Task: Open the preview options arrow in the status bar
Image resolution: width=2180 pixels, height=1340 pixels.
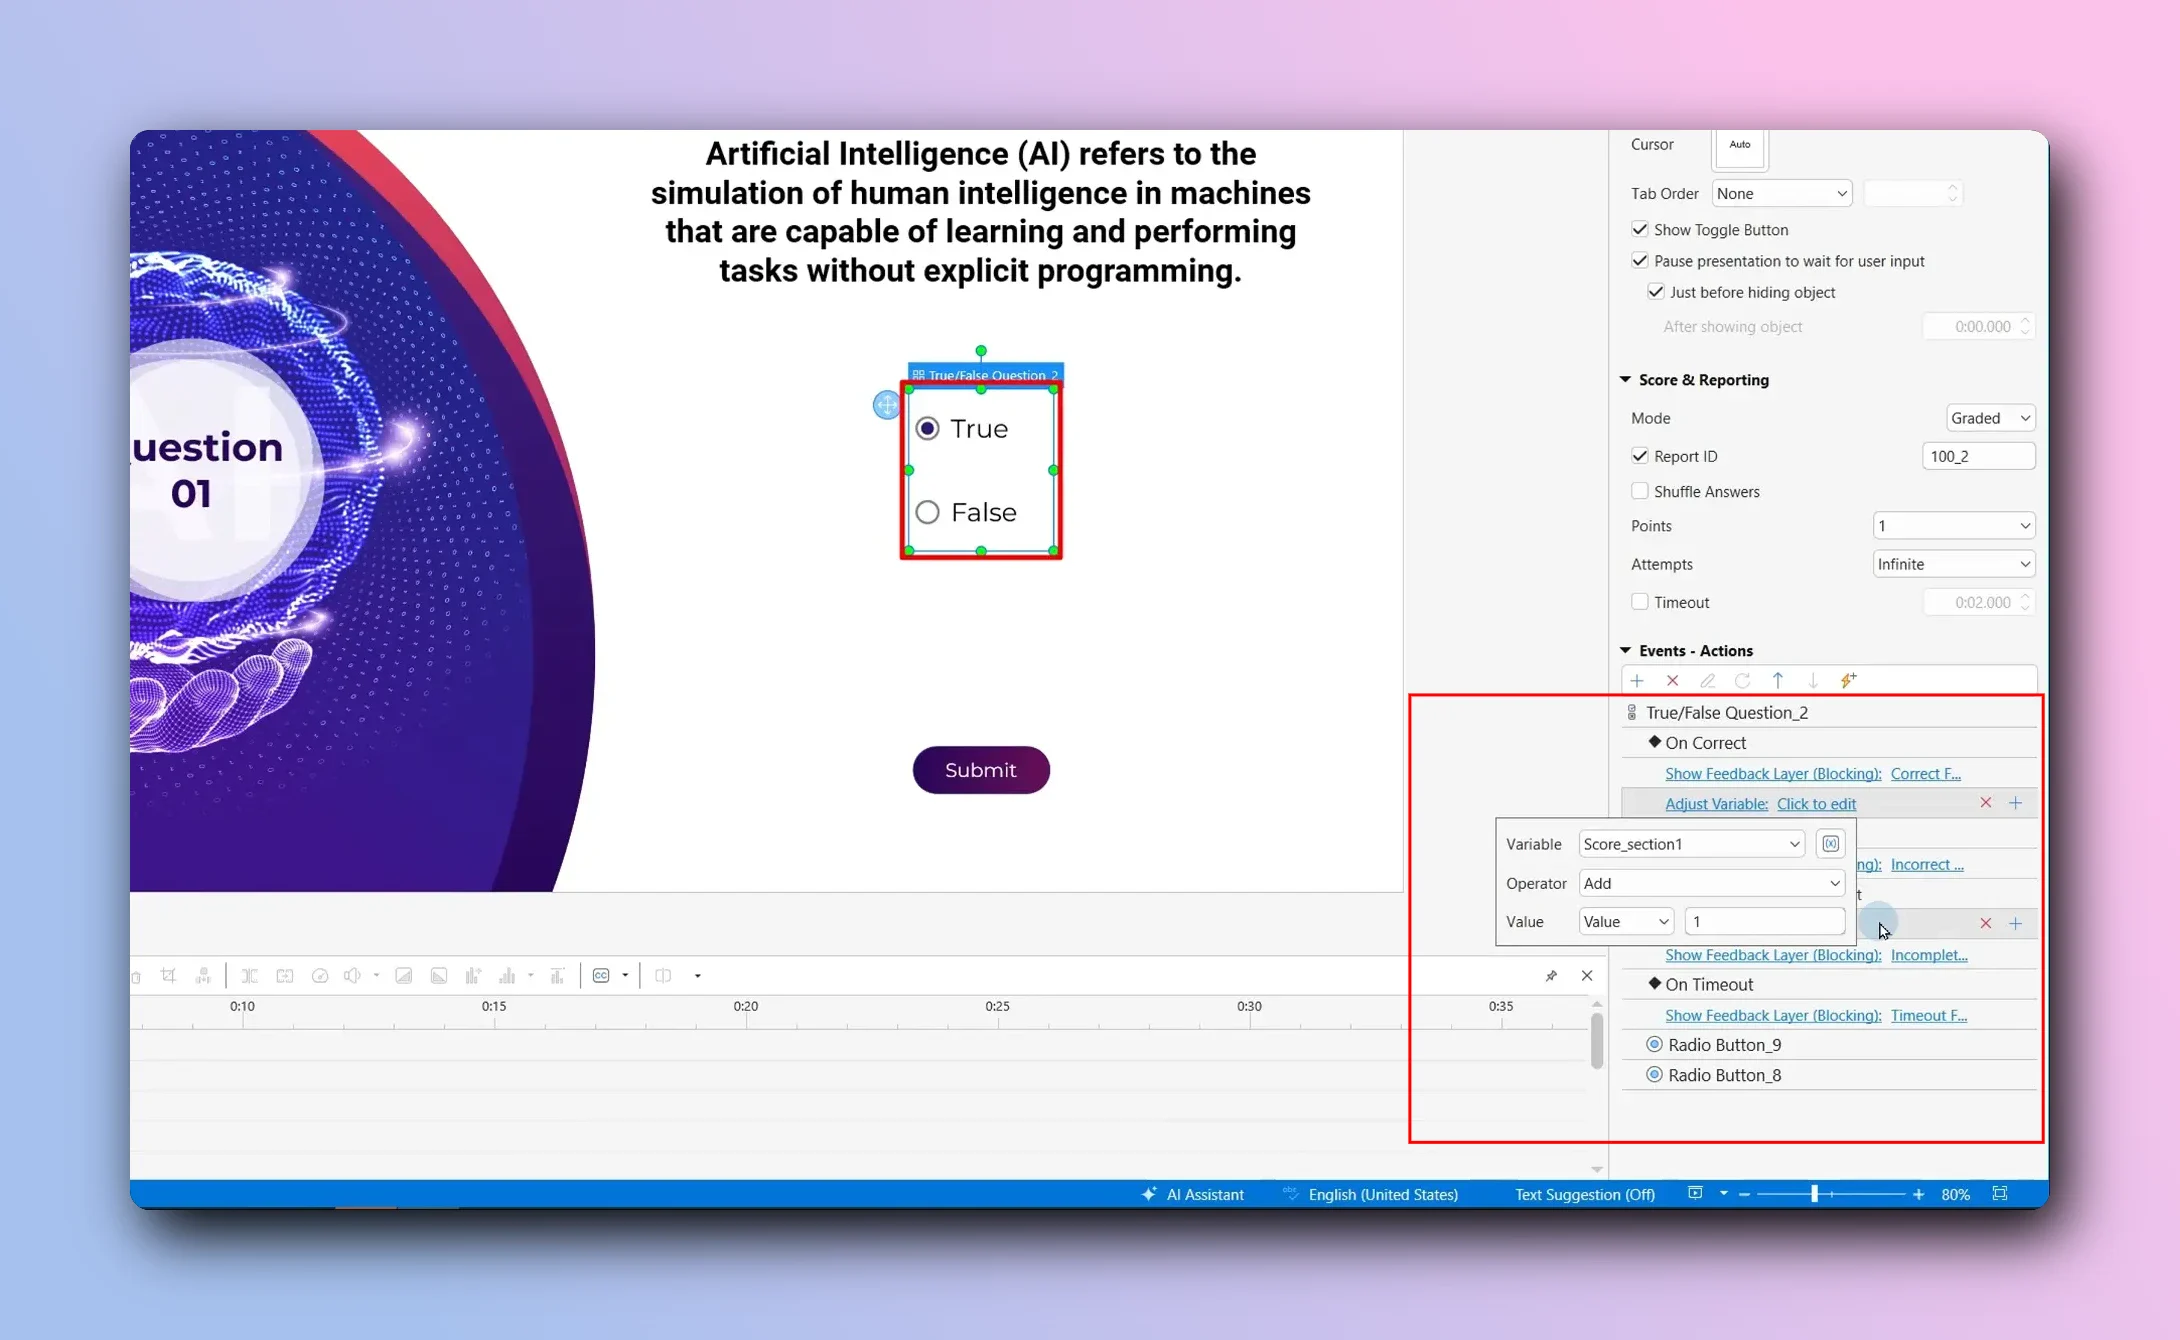Action: (x=1723, y=1193)
